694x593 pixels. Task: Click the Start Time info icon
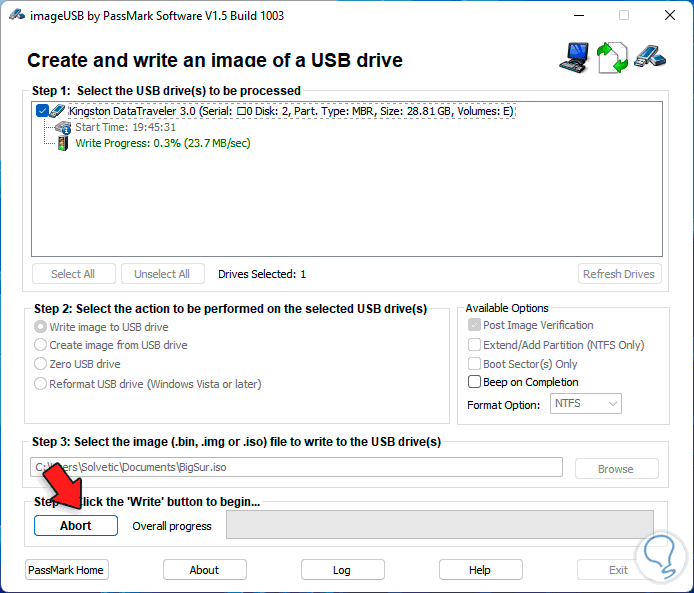click(x=63, y=127)
